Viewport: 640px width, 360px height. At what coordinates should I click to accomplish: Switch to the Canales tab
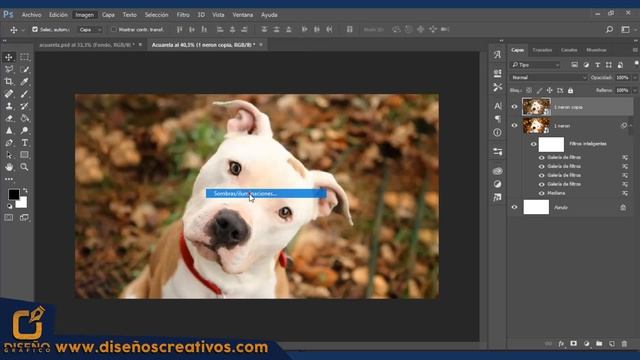point(569,50)
